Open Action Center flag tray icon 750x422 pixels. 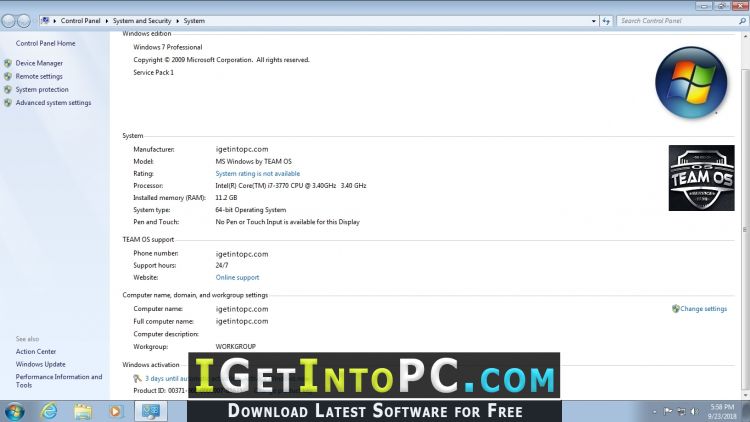[668, 411]
